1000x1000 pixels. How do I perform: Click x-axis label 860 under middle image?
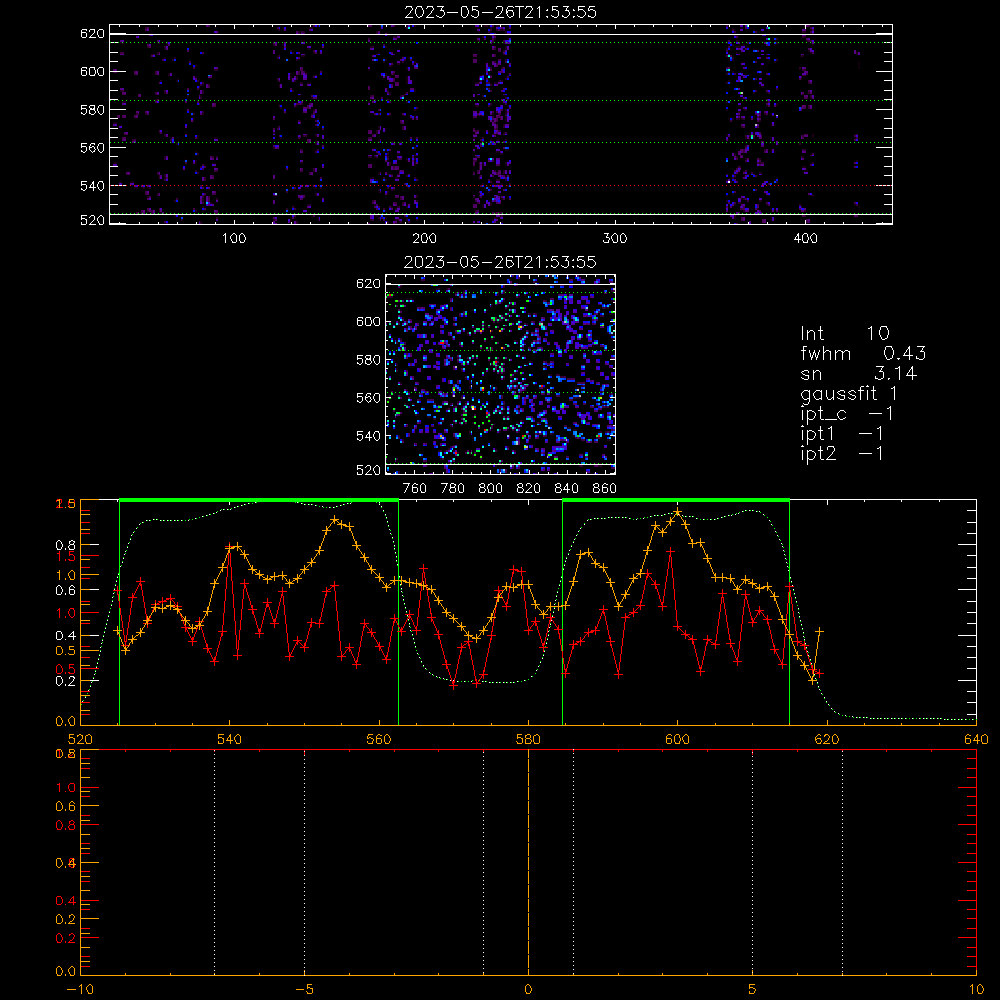tap(605, 489)
